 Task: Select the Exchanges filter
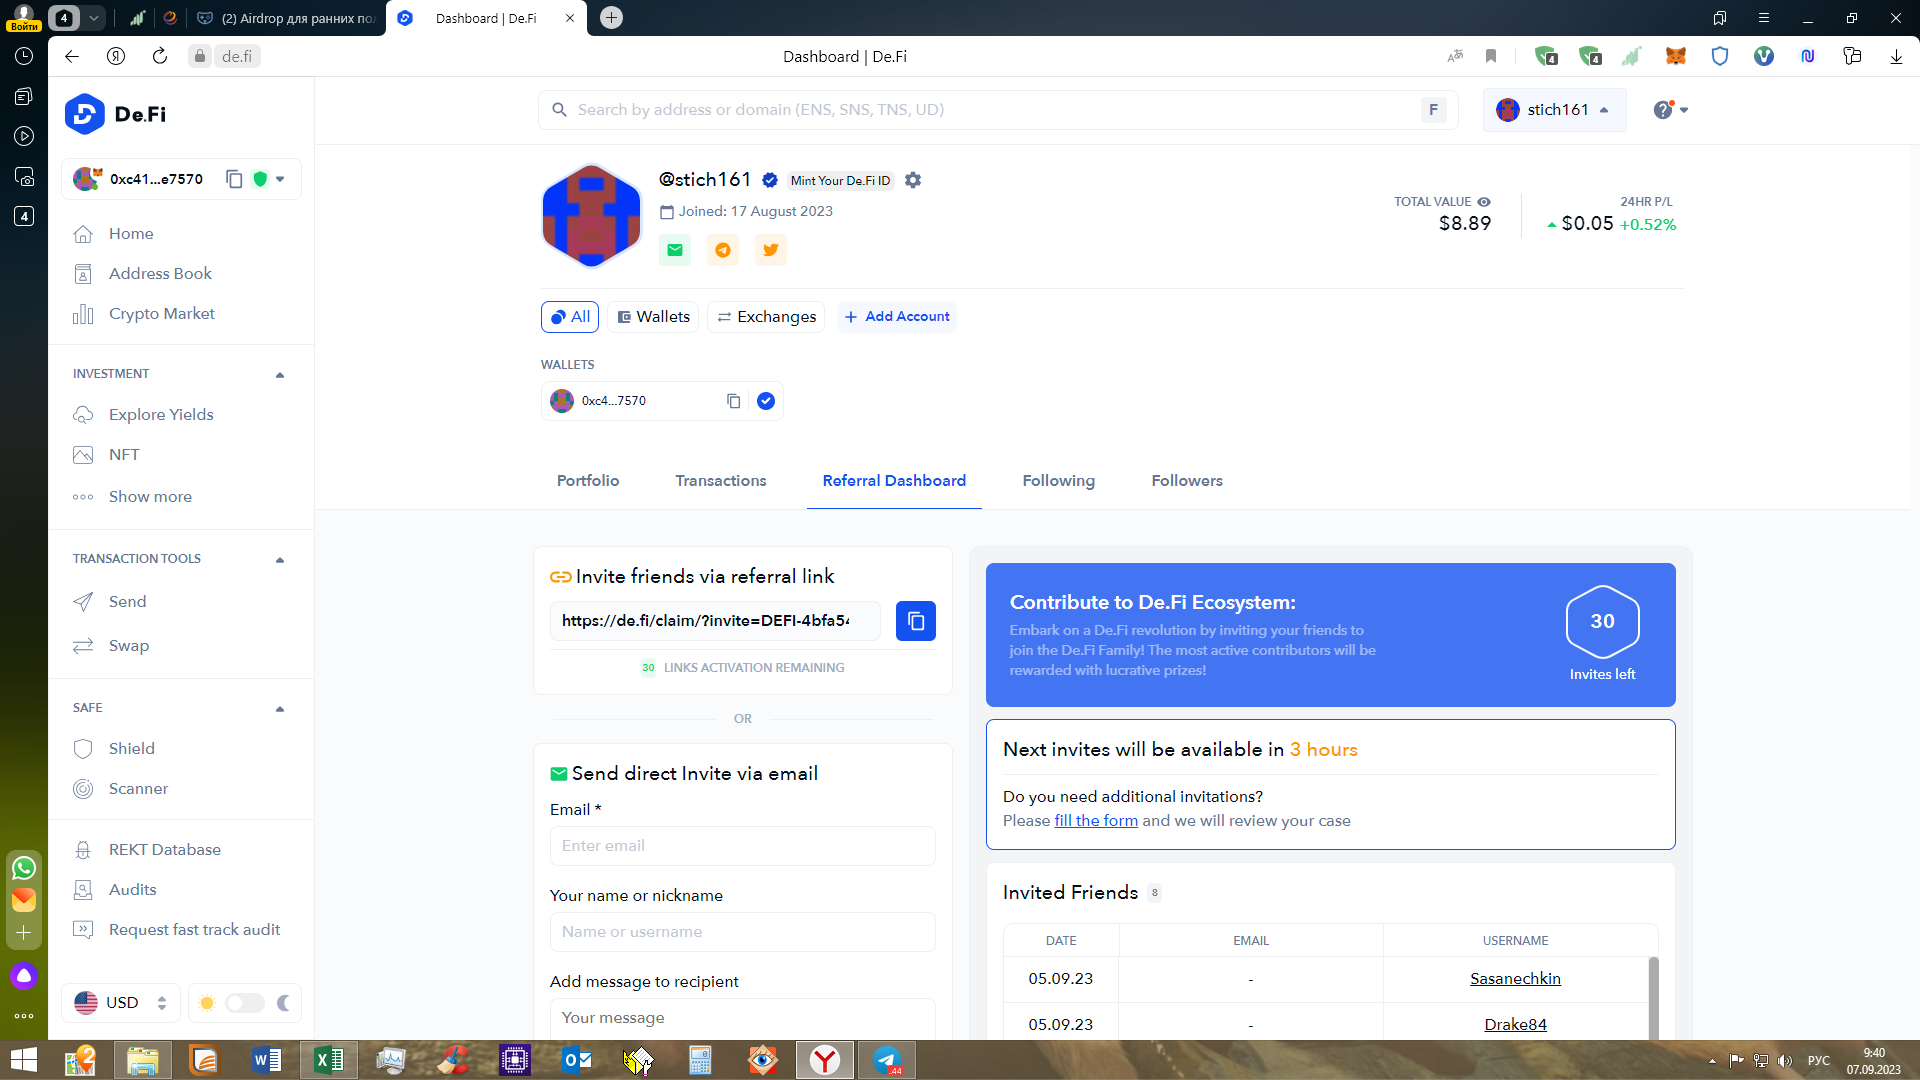point(766,317)
